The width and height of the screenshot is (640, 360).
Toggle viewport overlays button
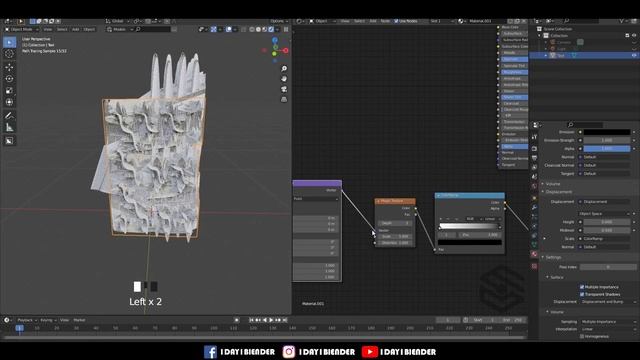click(x=230, y=29)
